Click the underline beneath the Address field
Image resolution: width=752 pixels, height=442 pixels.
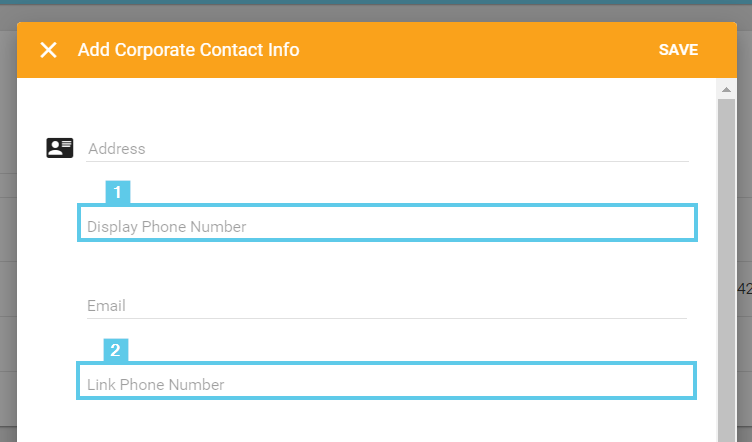[x=387, y=162]
